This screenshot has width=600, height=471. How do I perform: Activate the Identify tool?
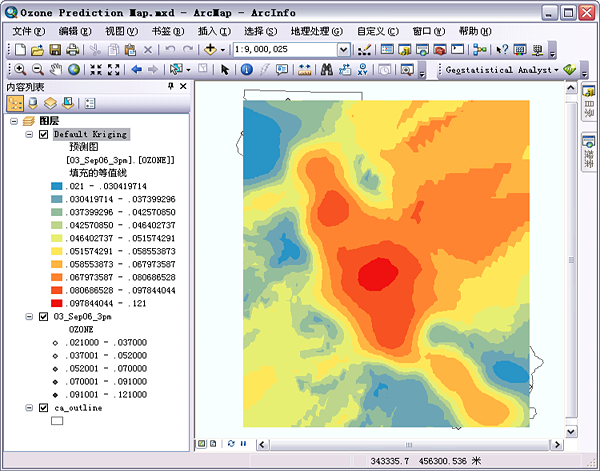point(246,69)
